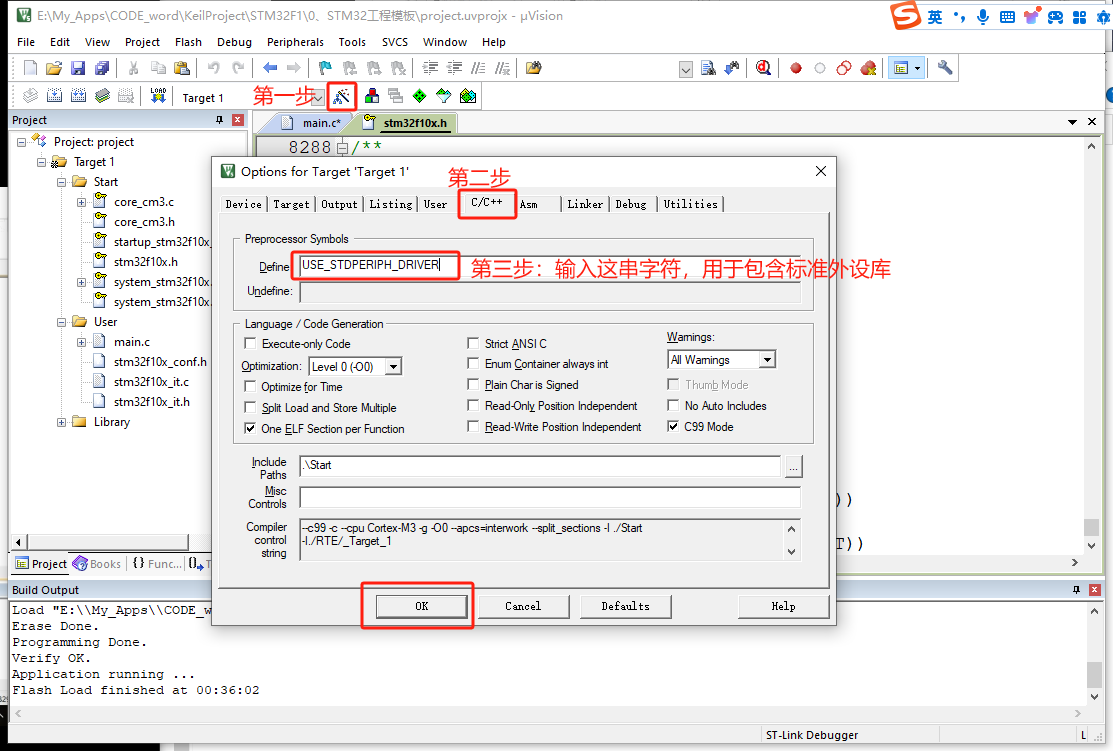The image size is (1113, 751).
Task: Open Sogou soft keyboard icon
Action: [1007, 17]
